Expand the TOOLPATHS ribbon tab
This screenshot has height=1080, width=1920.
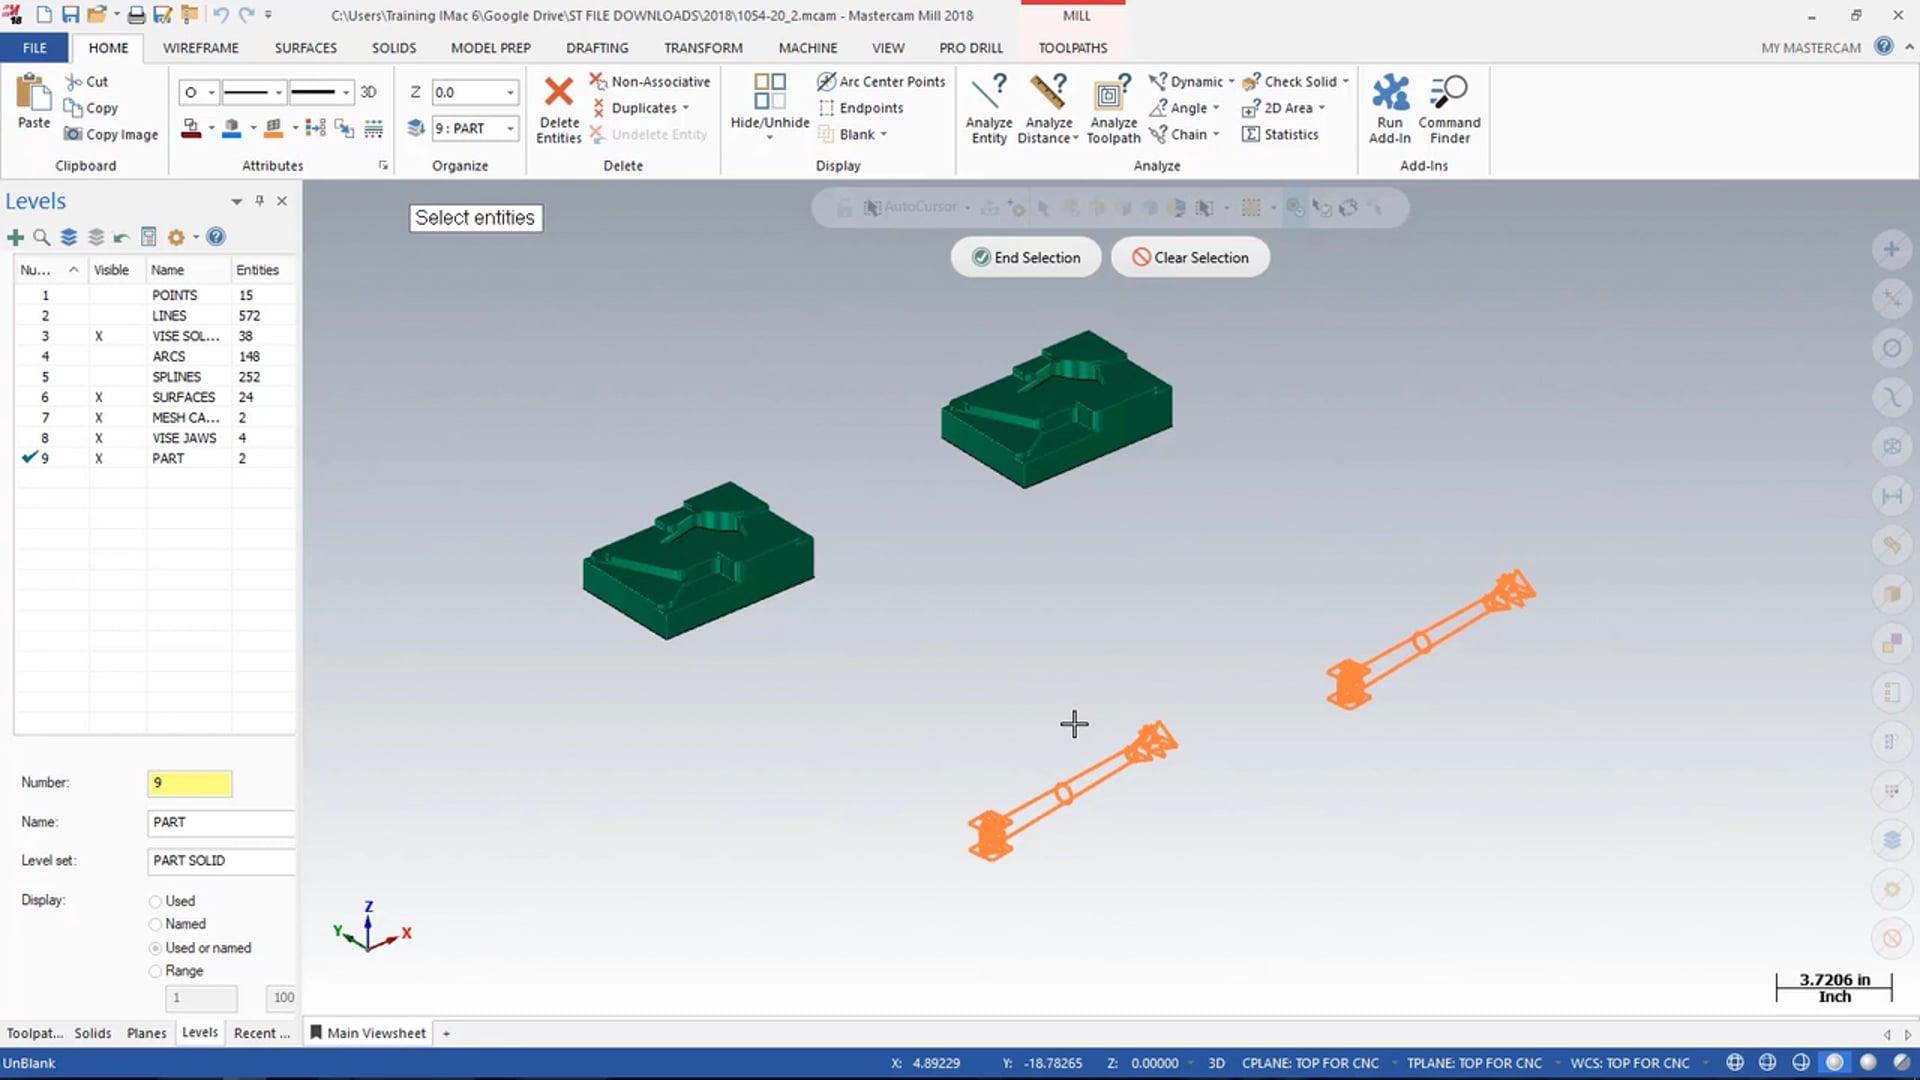(1072, 47)
